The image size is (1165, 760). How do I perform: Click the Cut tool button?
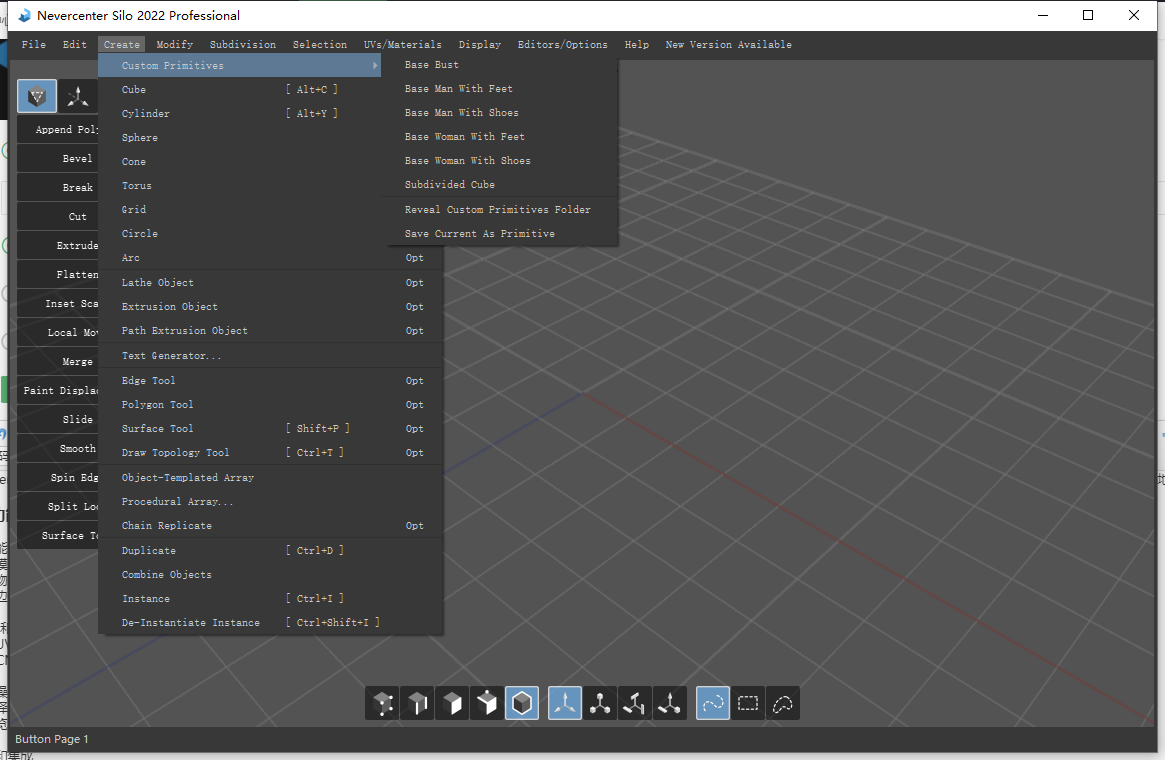(58, 216)
